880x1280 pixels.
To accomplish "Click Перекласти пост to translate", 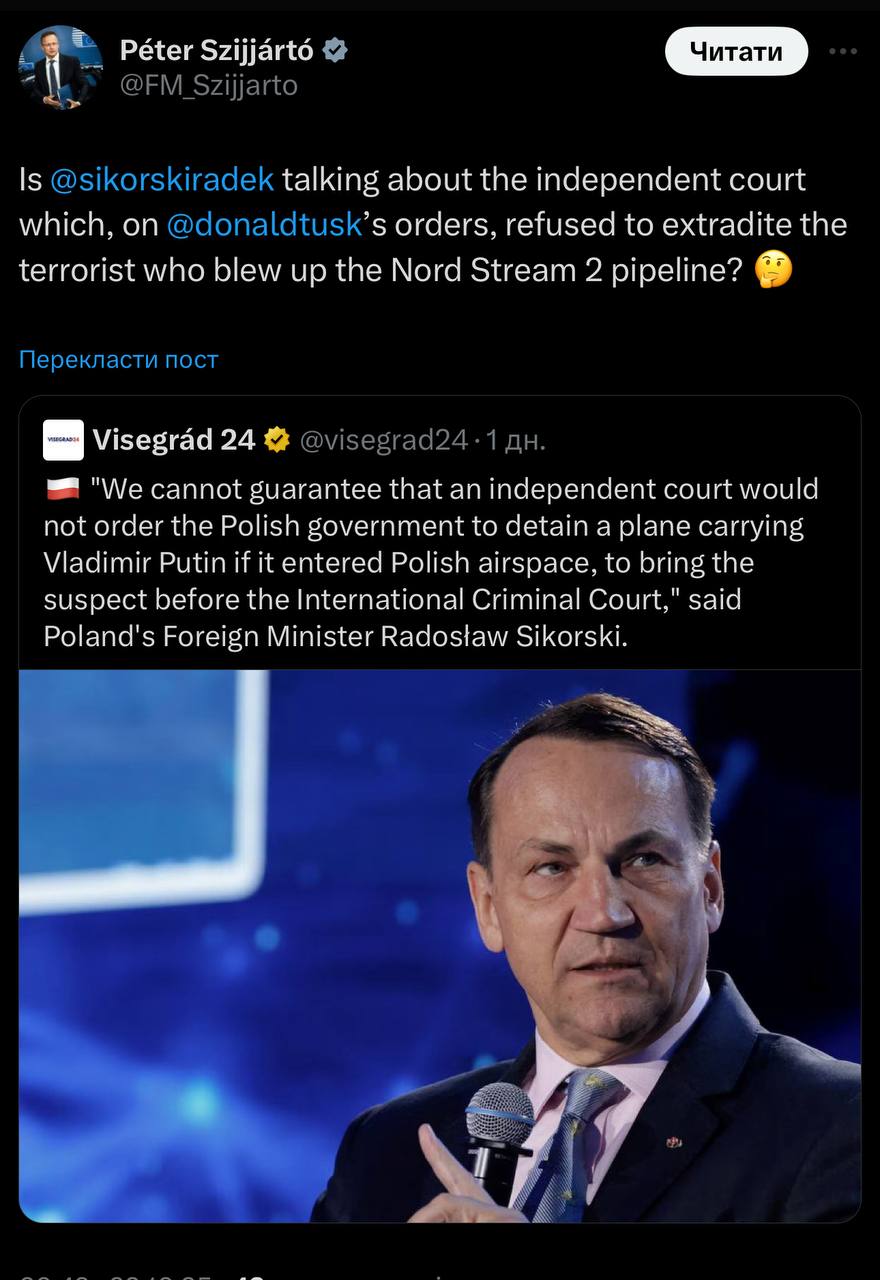I will (x=118, y=359).
